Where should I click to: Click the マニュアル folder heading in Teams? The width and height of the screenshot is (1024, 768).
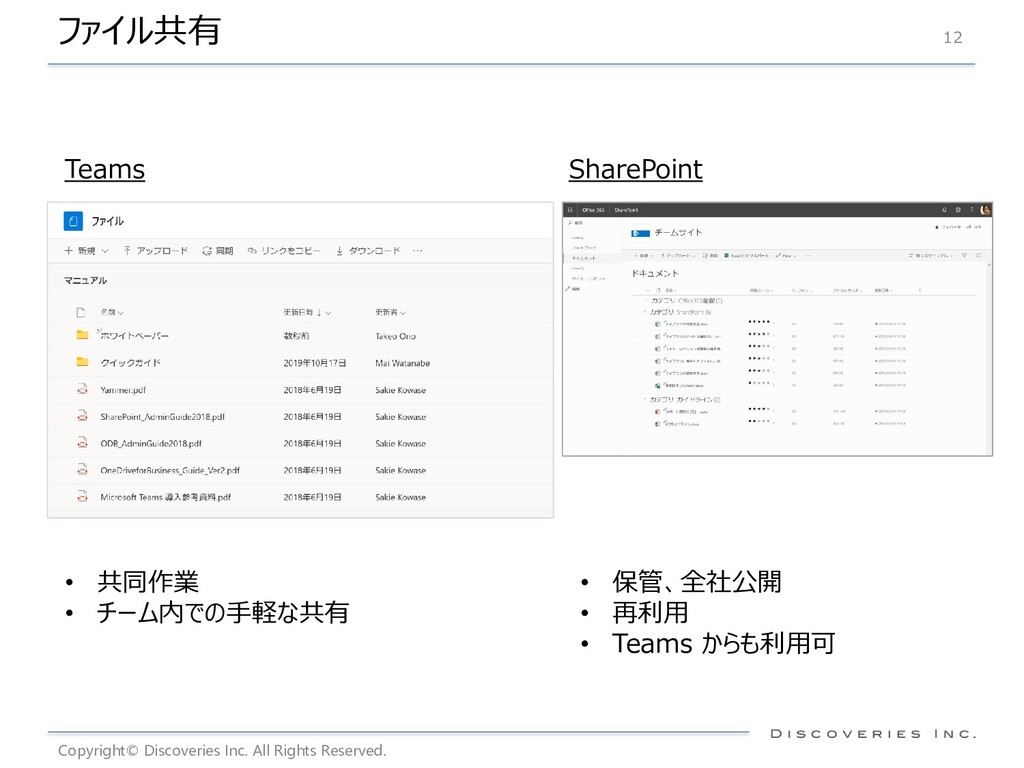coord(86,280)
